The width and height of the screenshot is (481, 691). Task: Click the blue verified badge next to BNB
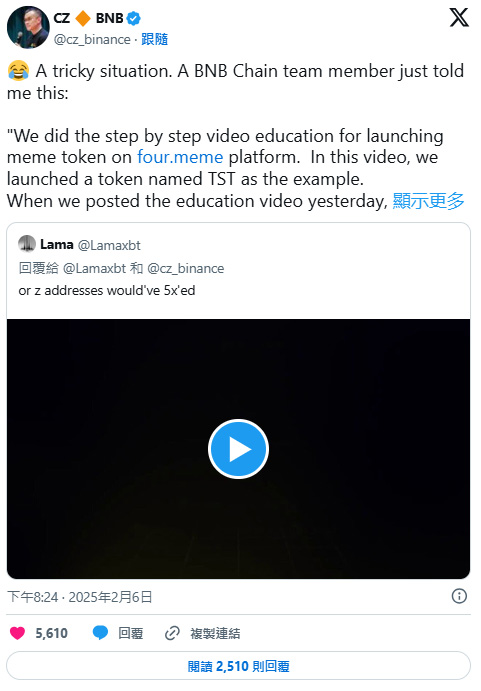(134, 18)
